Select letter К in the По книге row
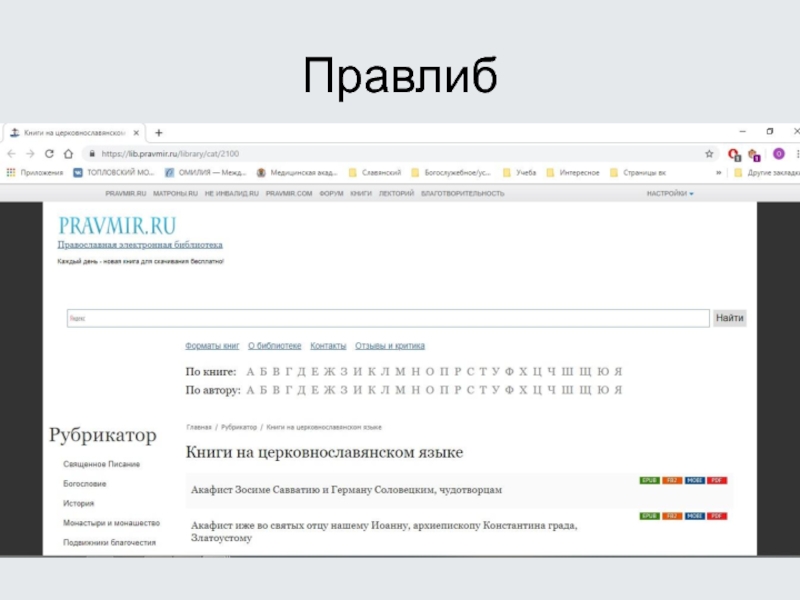 pos(372,372)
